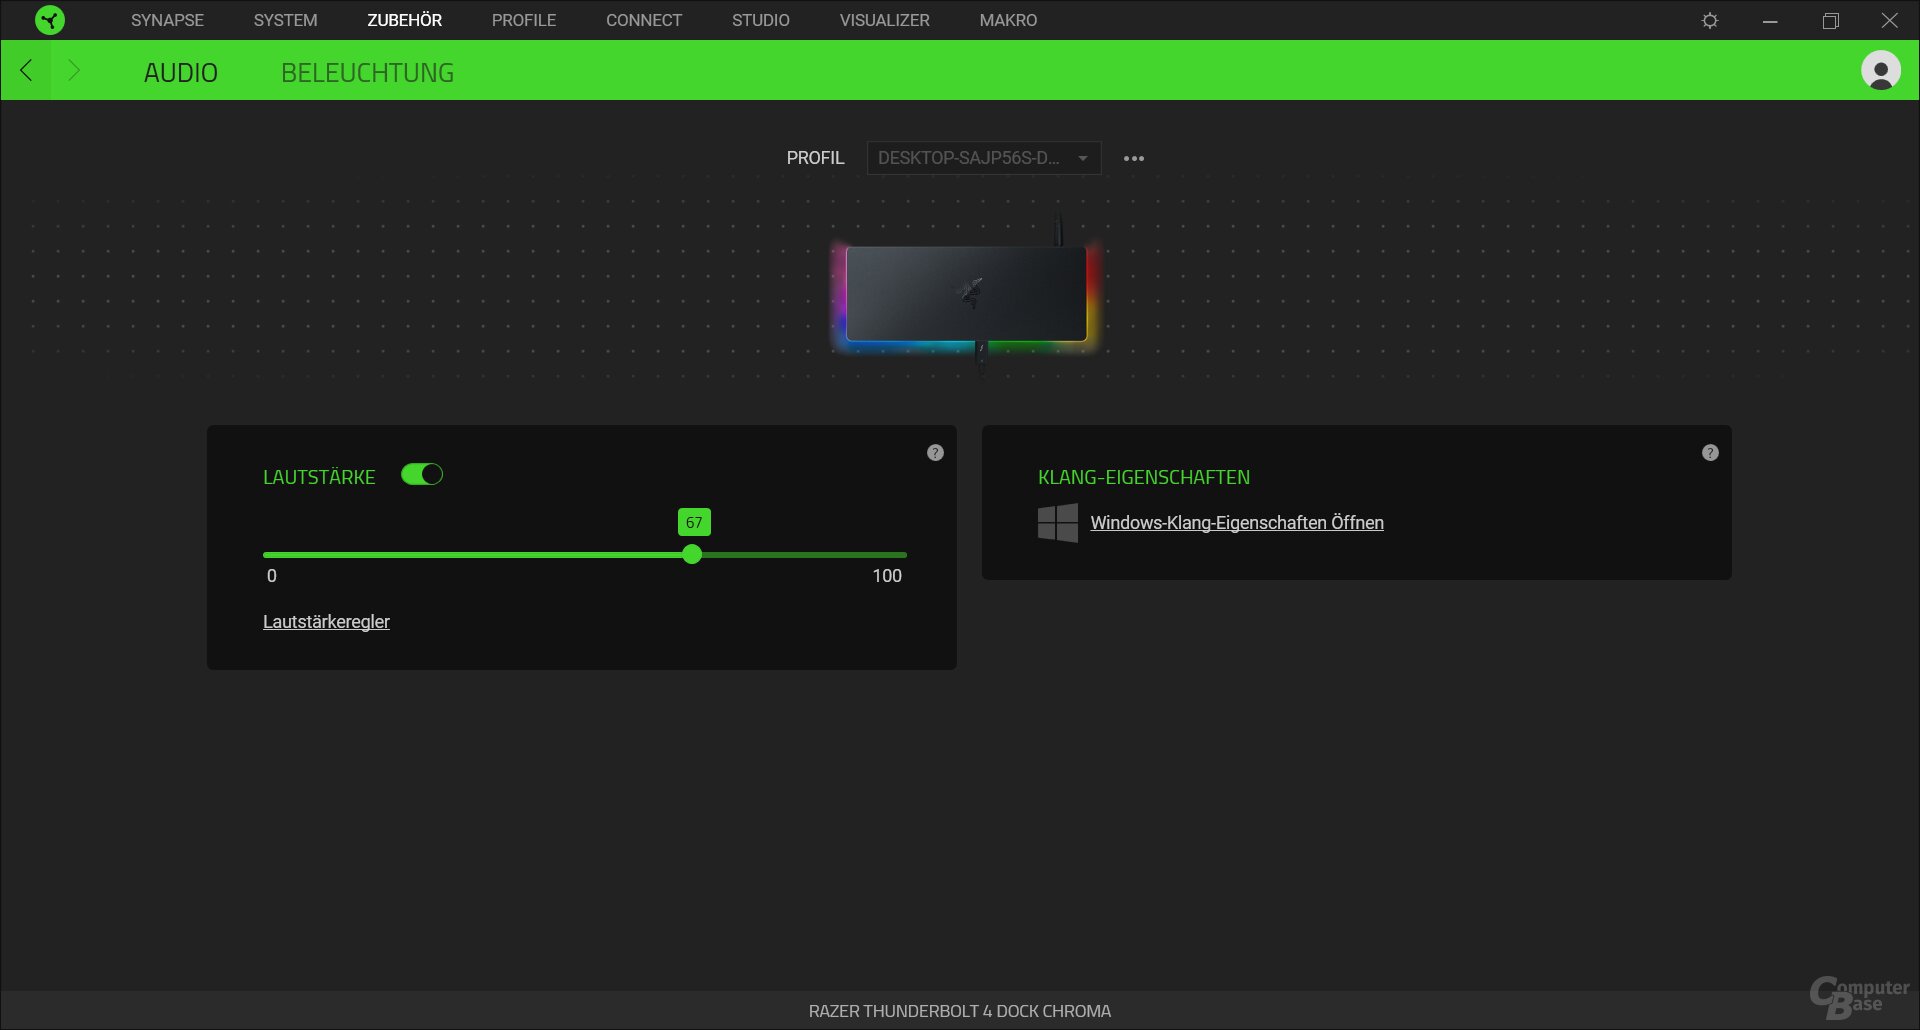Viewport: 1920px width, 1030px height.
Task: Go forward with the right arrow
Action: pos(73,70)
